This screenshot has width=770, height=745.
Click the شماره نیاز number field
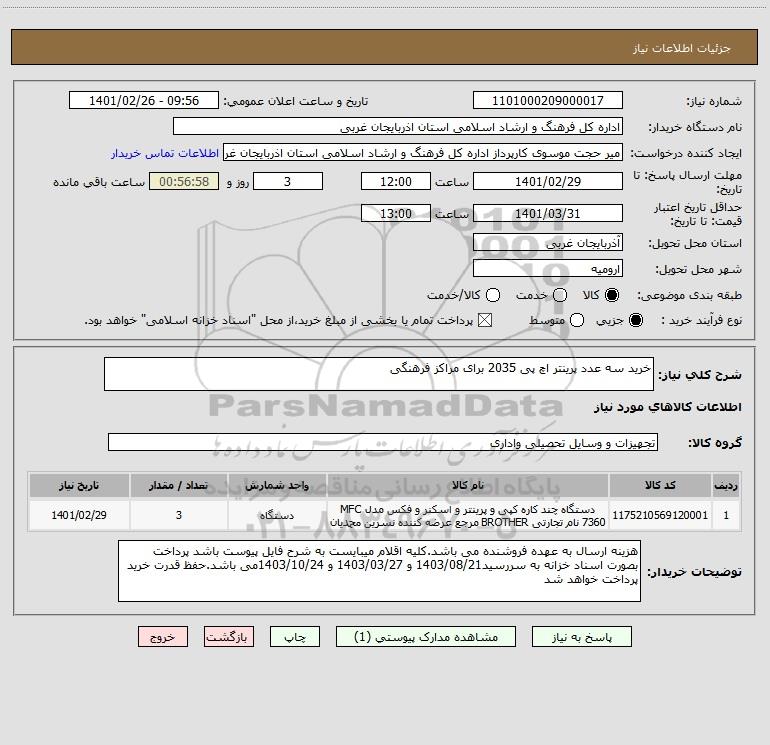tap(548, 101)
